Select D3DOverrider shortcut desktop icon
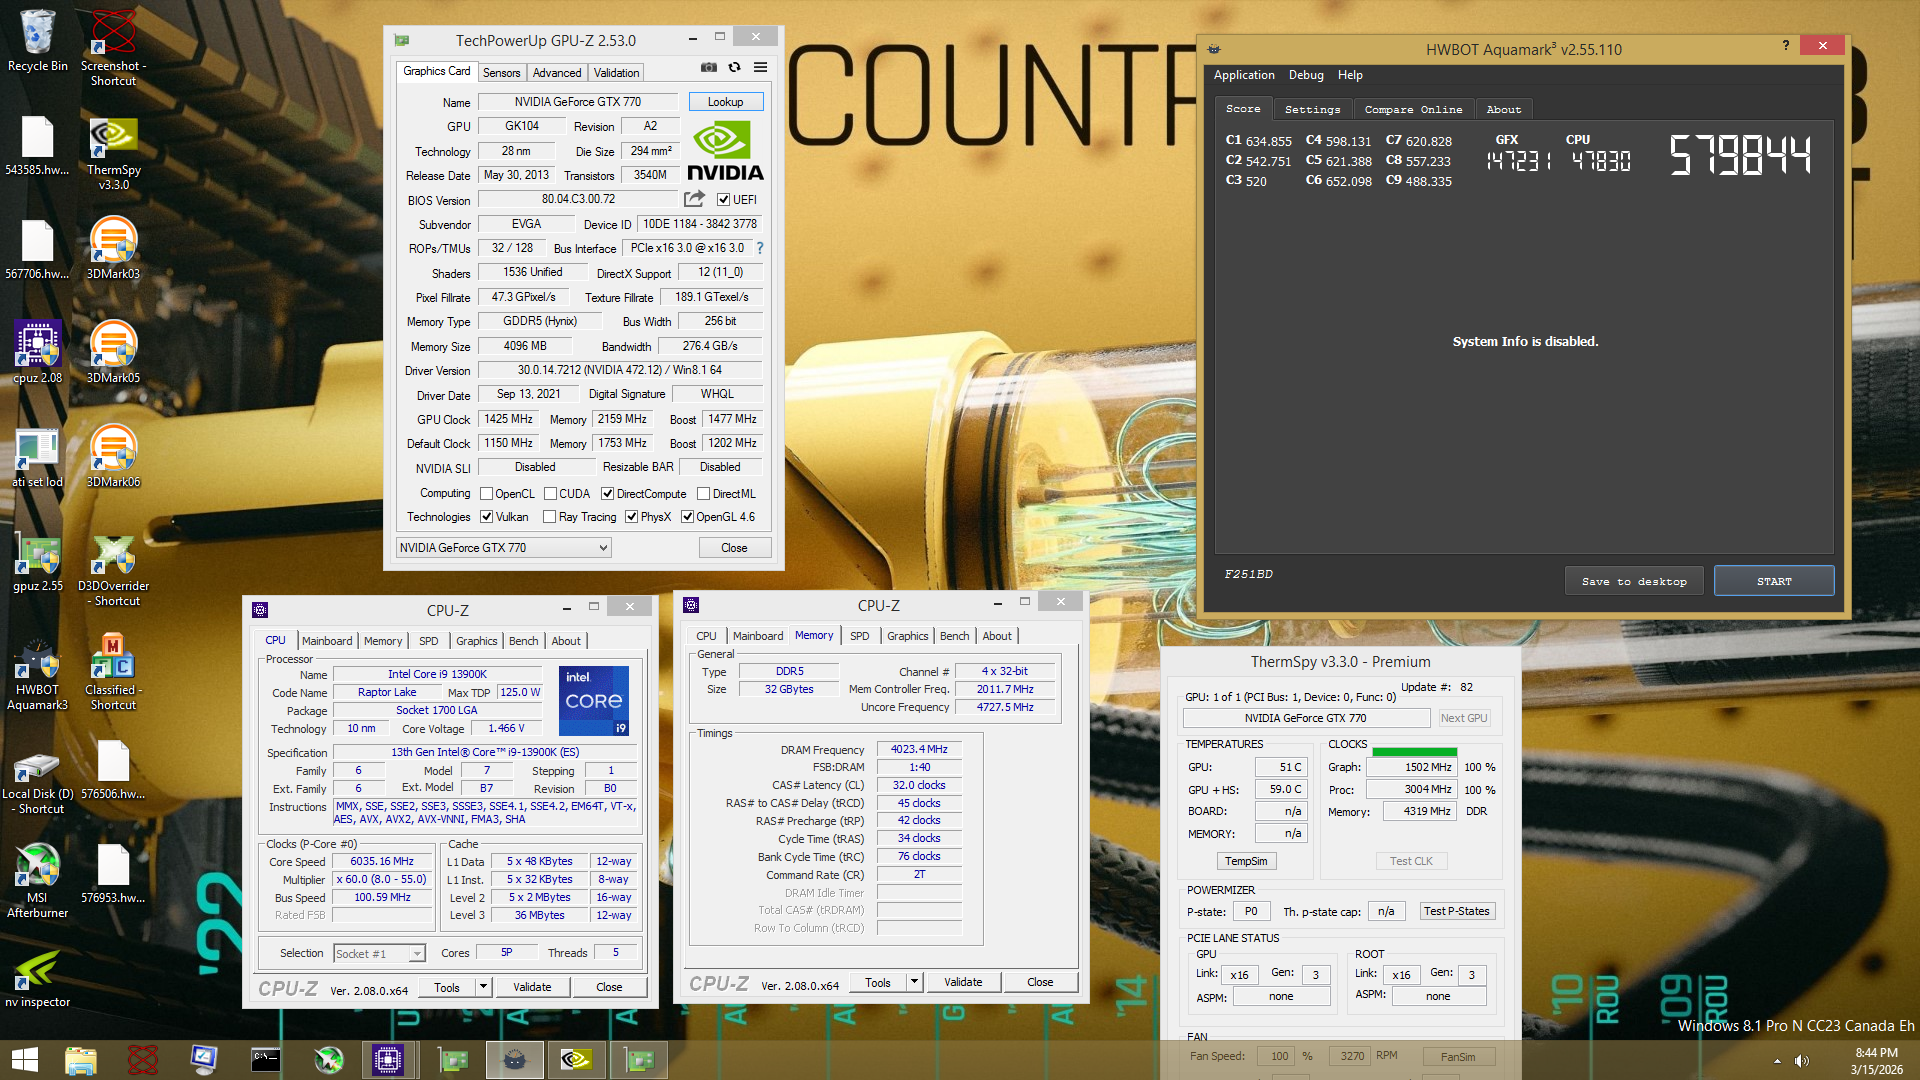Screen dimensions: 1920x1080 point(113,568)
